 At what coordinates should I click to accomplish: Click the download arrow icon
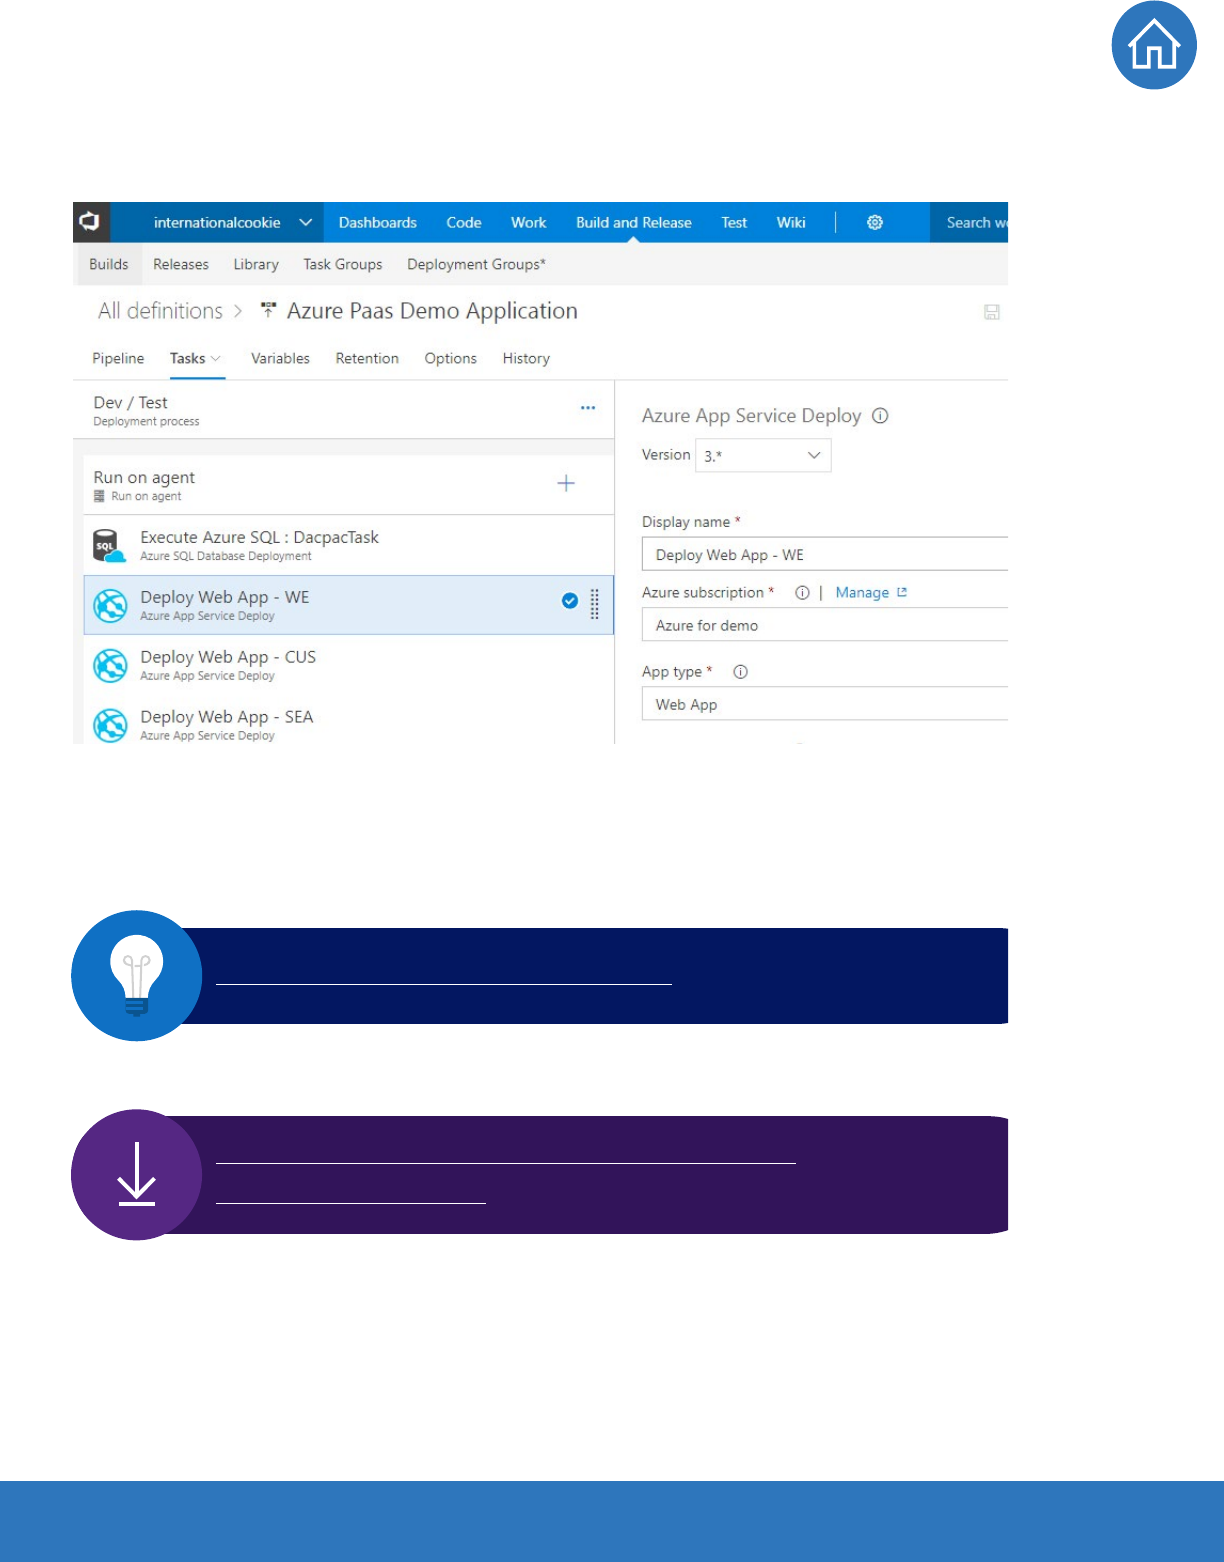coord(137,1175)
